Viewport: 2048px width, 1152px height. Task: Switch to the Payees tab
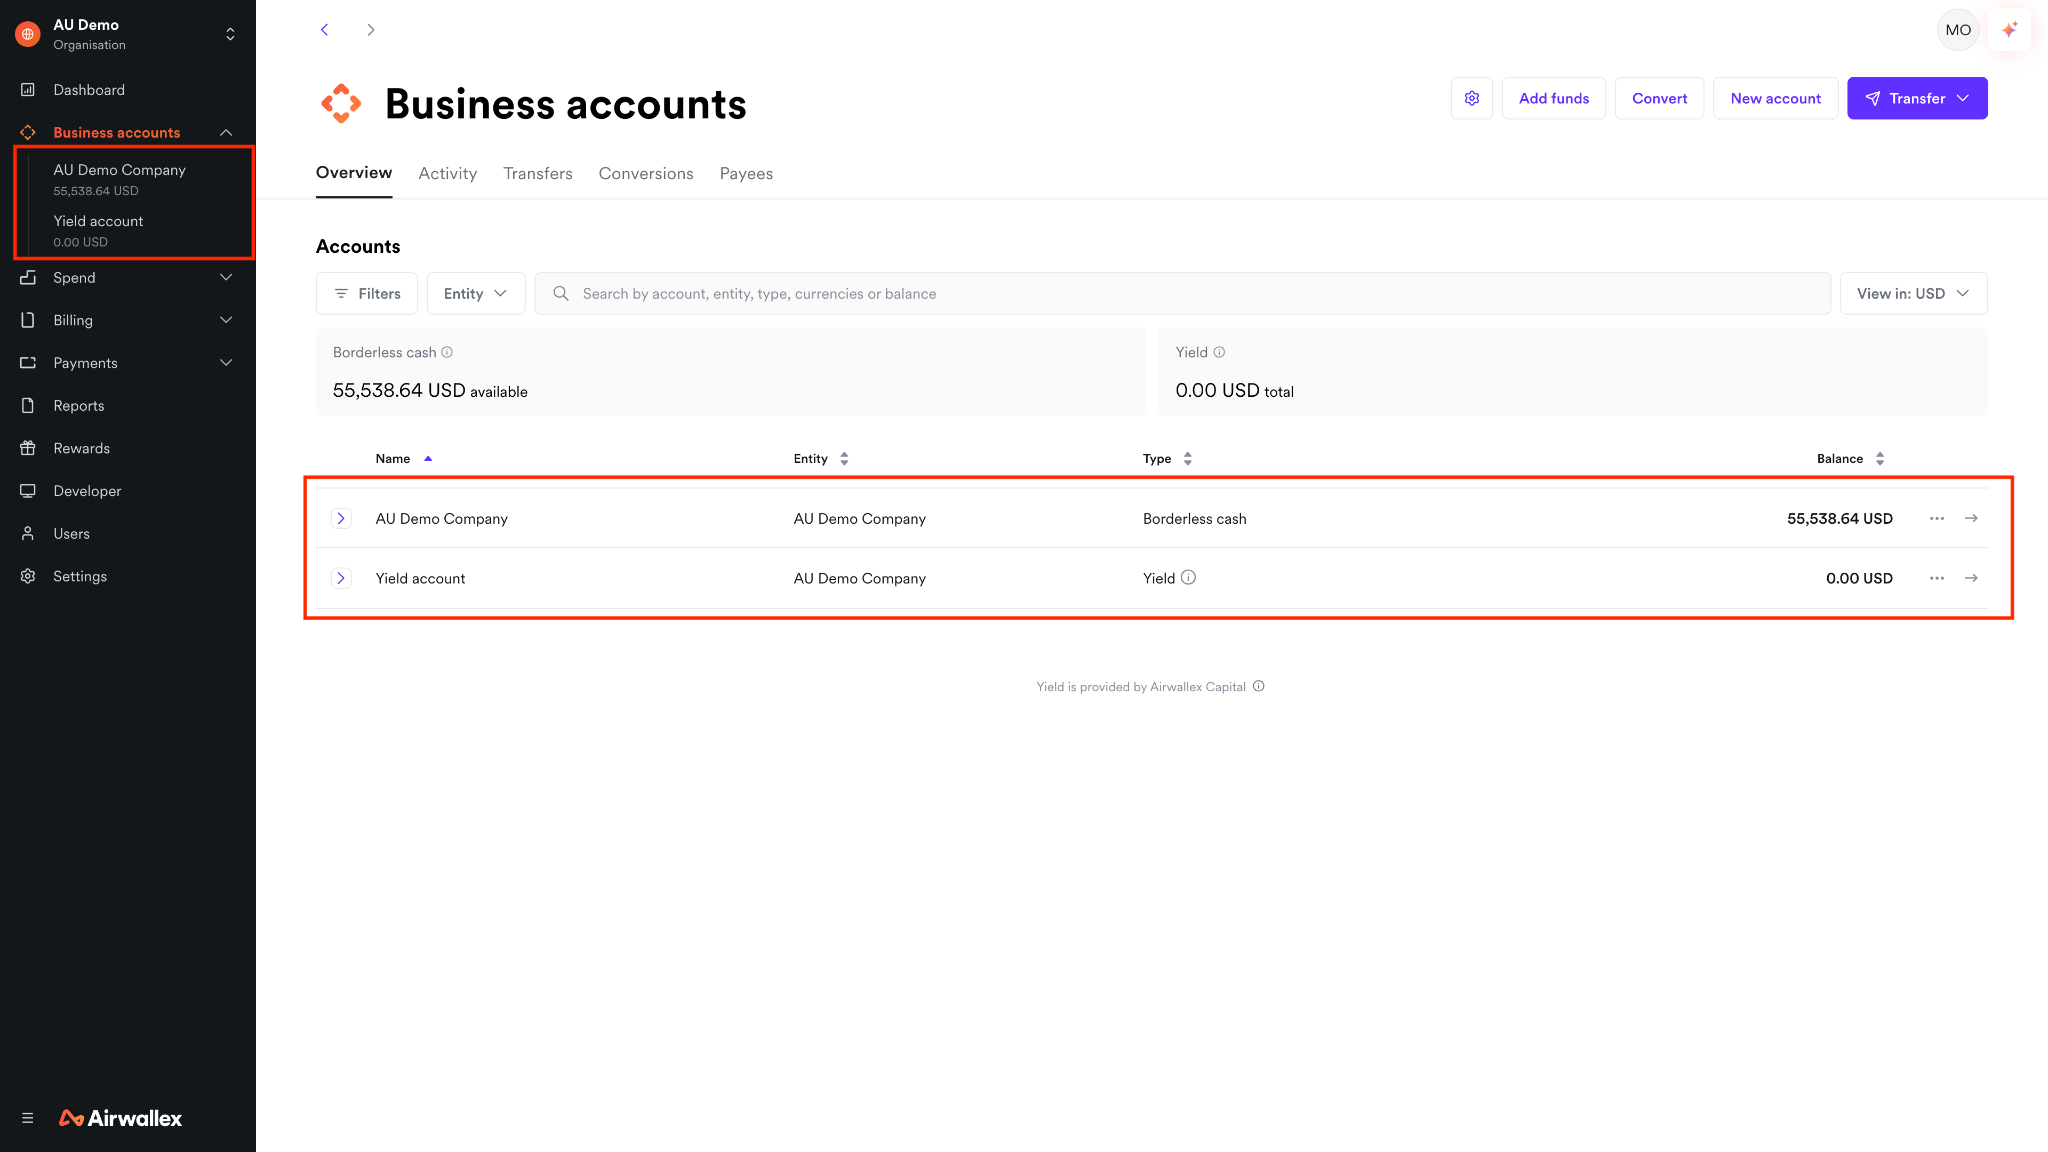[746, 174]
